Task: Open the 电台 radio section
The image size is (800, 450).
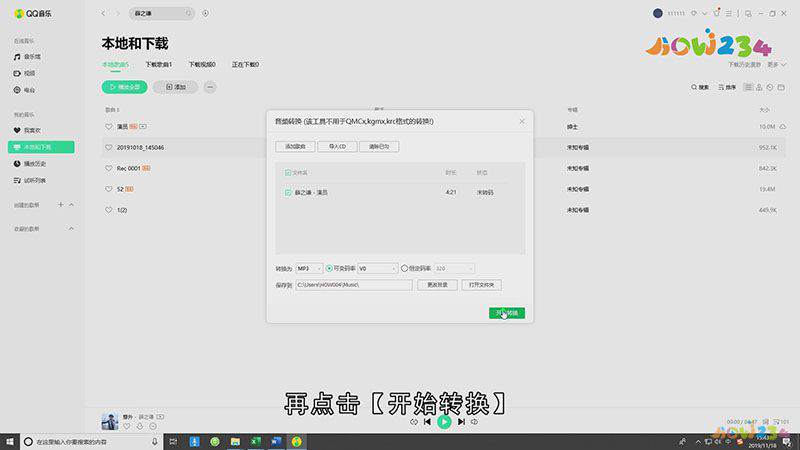Action: (x=24, y=90)
